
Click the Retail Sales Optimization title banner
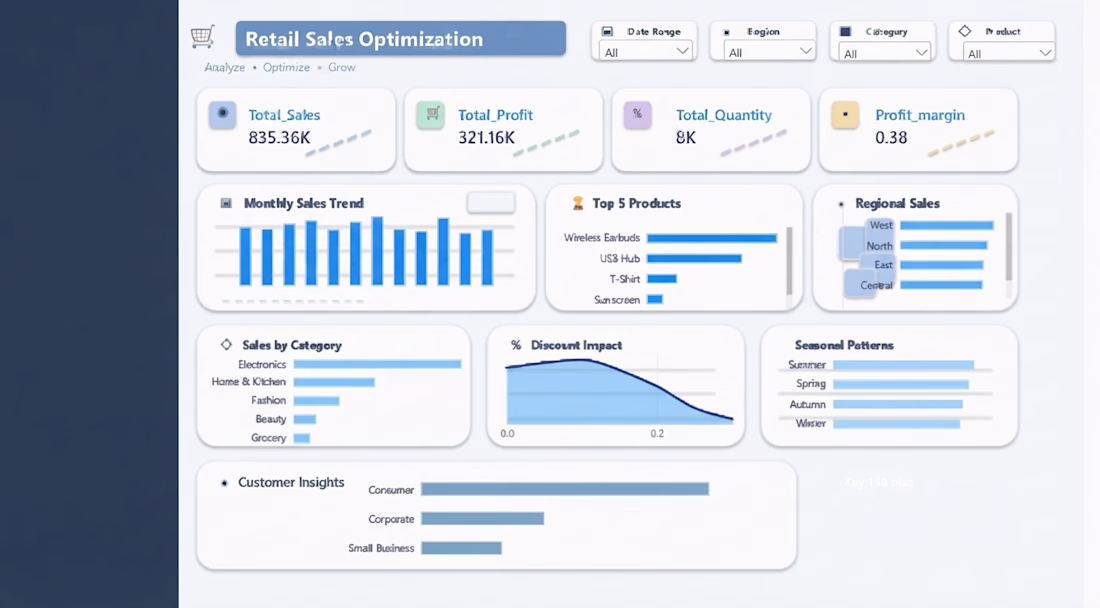pyautogui.click(x=401, y=39)
